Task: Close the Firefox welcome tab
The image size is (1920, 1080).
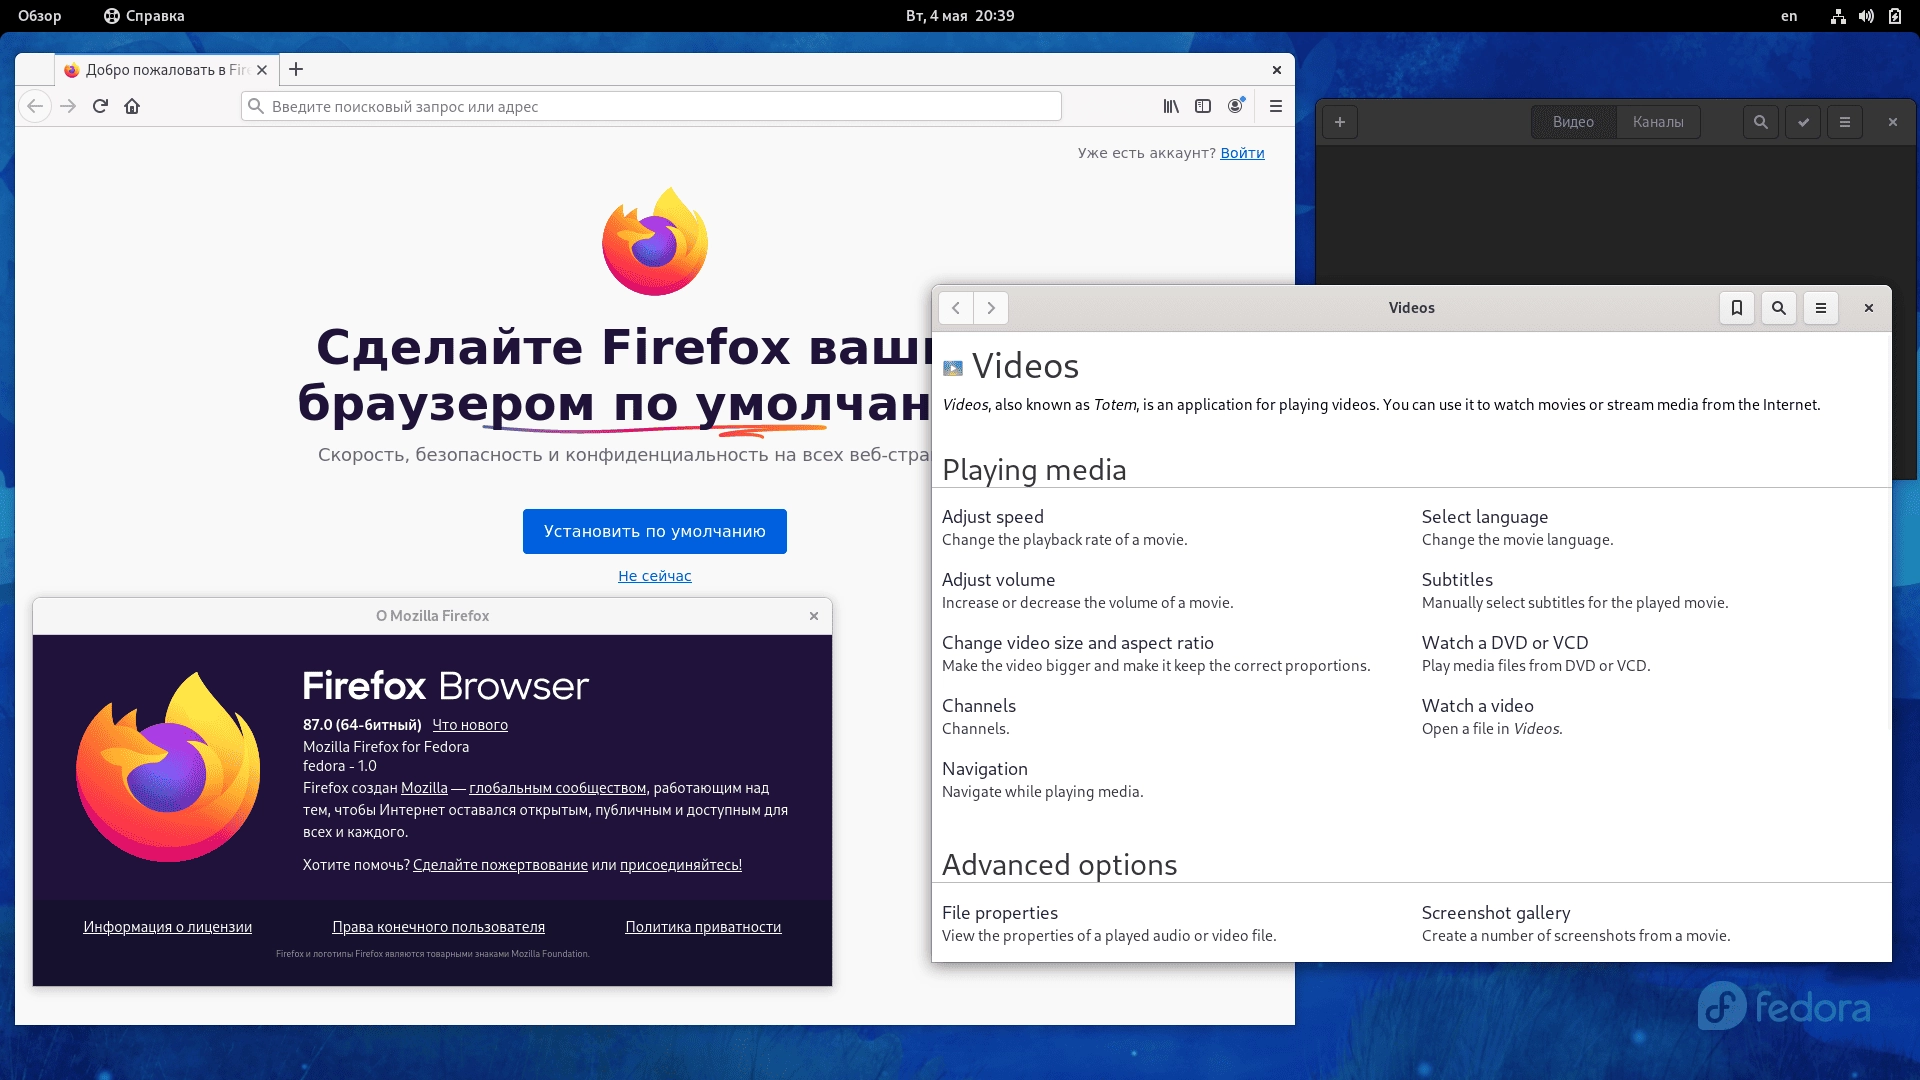Action: [x=262, y=70]
